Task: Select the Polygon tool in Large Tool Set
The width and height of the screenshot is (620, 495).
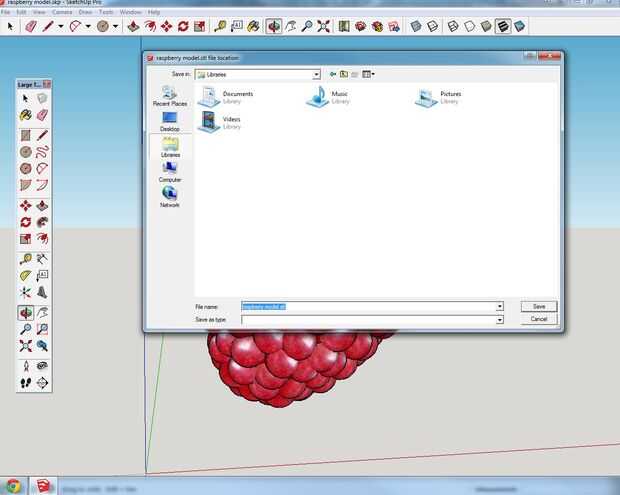Action: [x=26, y=168]
